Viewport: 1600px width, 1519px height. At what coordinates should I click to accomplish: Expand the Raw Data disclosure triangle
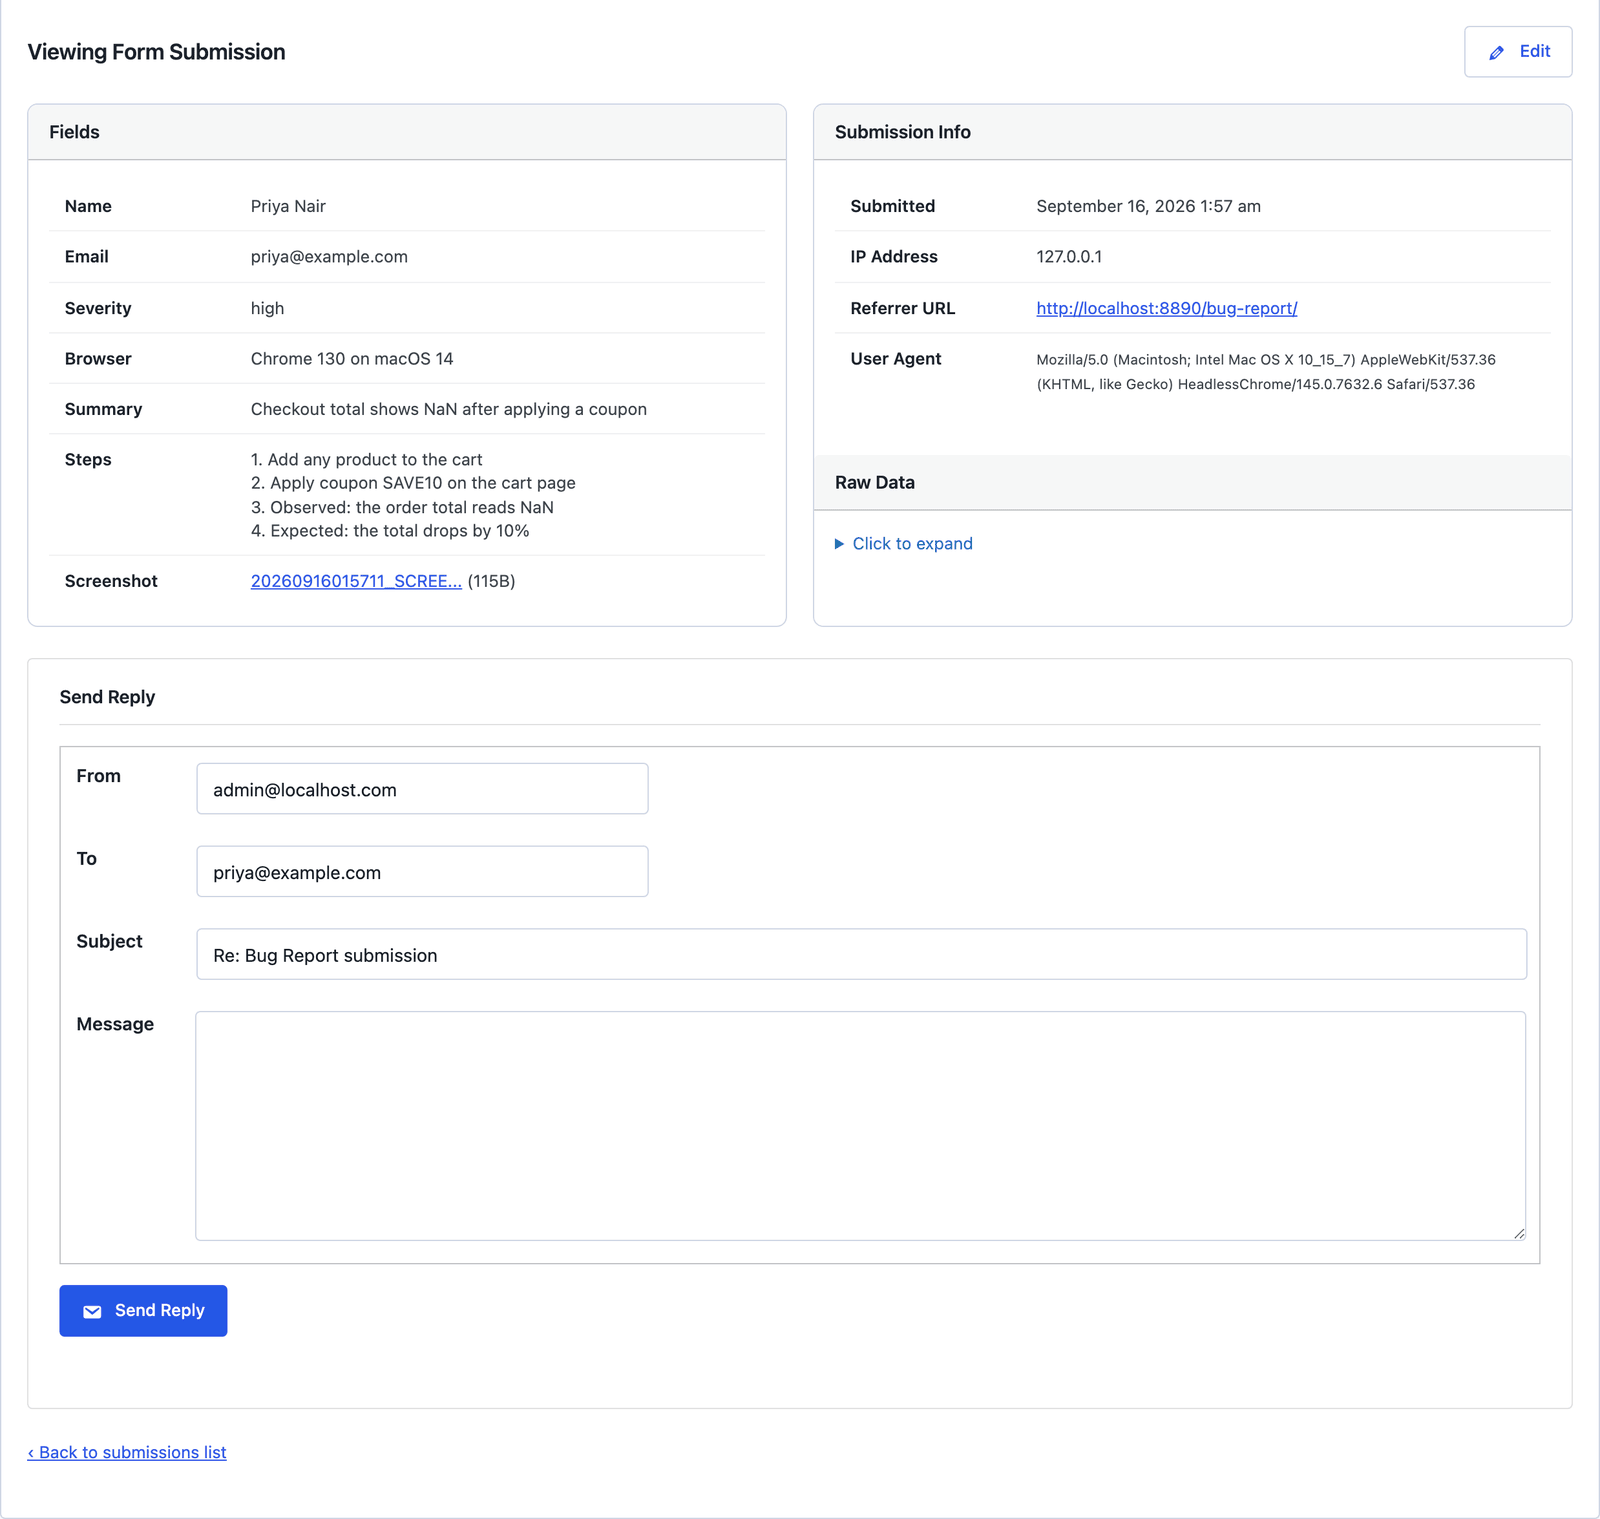click(839, 544)
